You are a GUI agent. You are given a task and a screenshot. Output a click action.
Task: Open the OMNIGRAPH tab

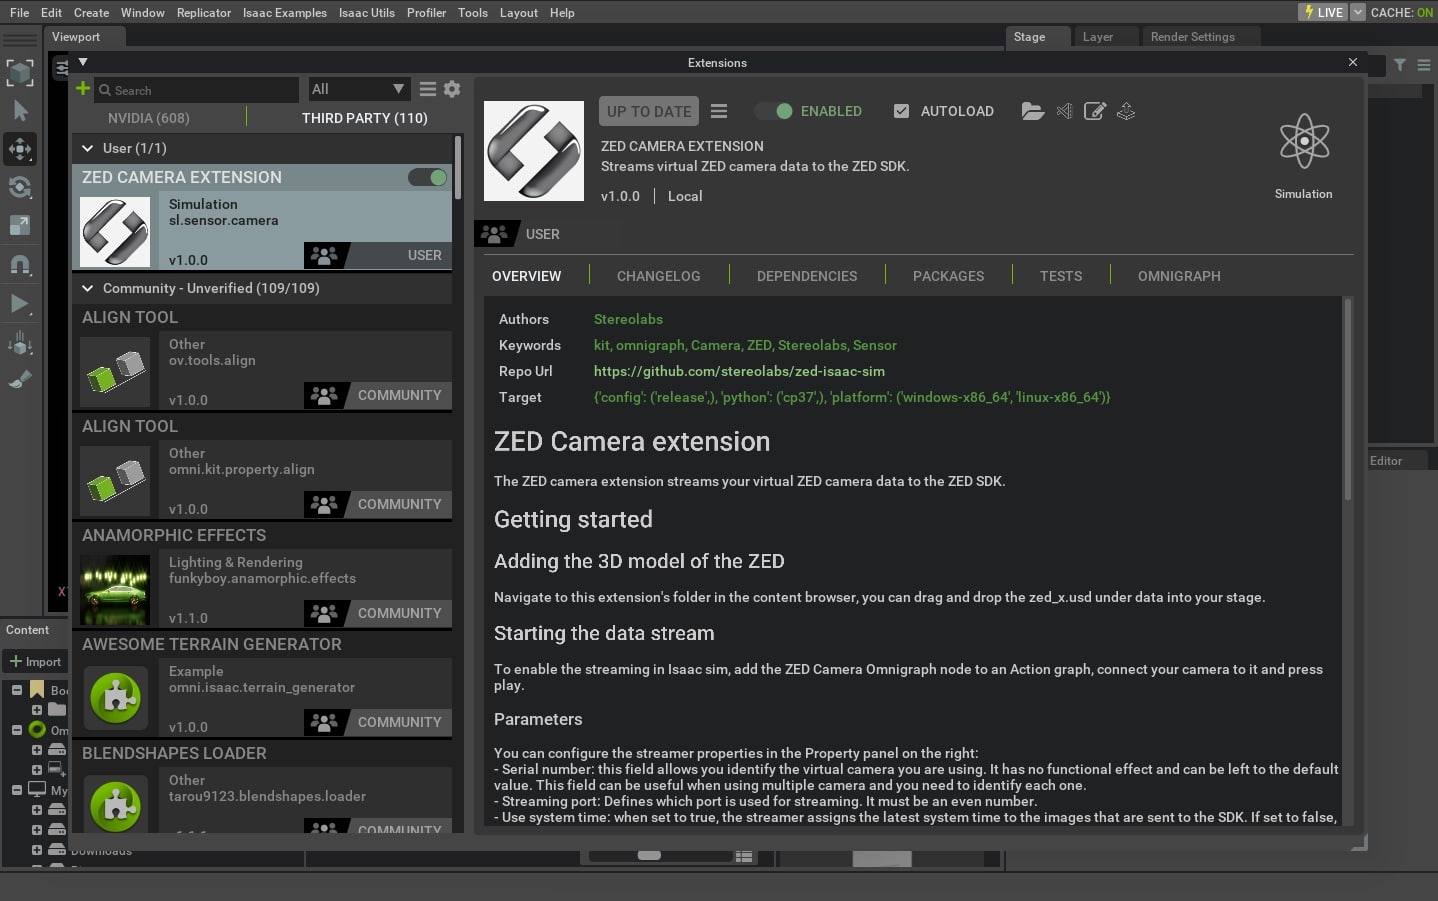1179,276
